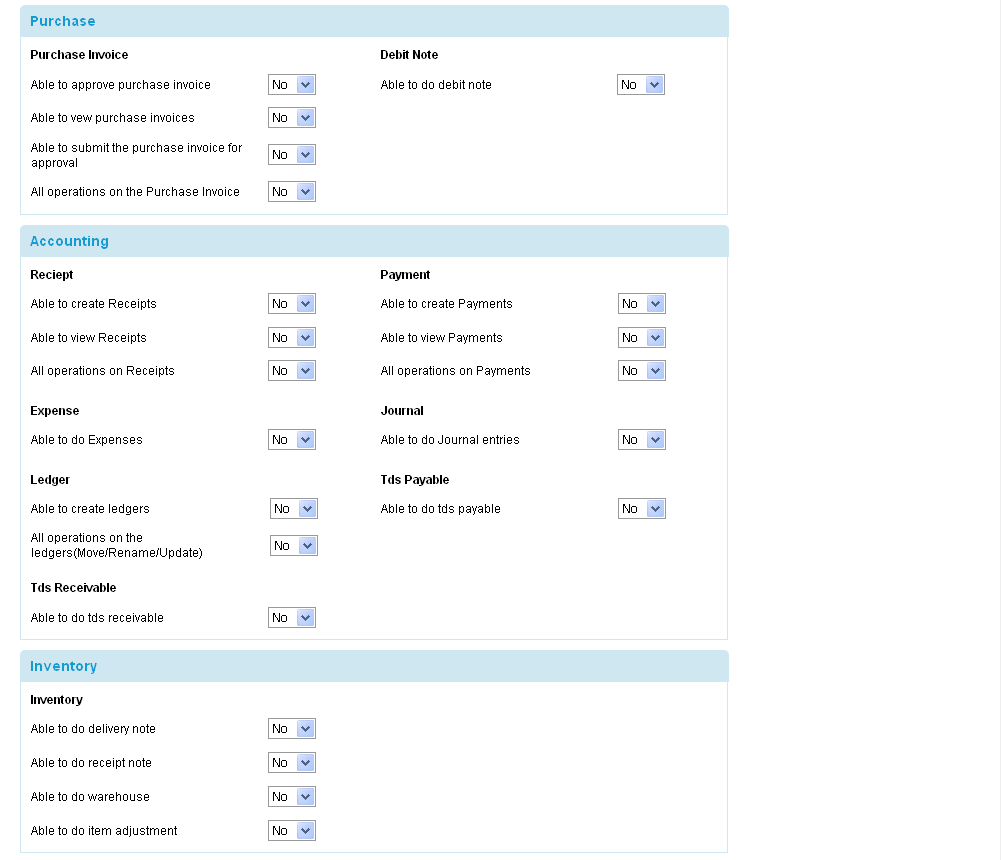The width and height of the screenshot is (1001, 860).
Task: Open the 'Able to create Receipts' dropdown
Action: (291, 303)
